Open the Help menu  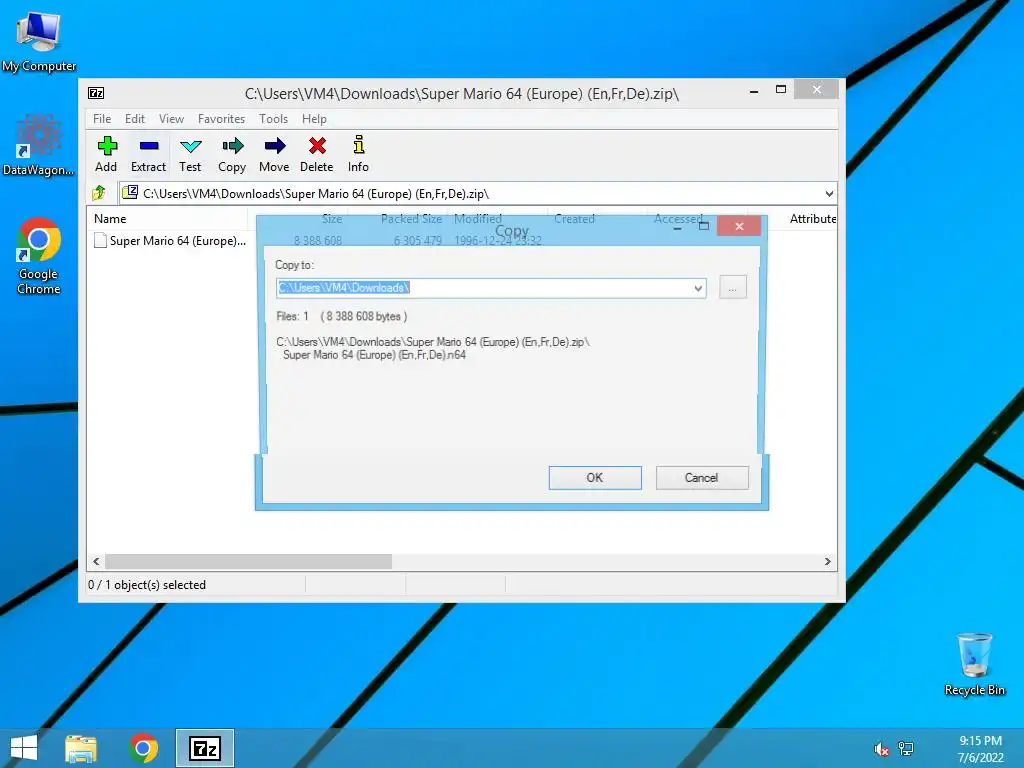point(314,119)
